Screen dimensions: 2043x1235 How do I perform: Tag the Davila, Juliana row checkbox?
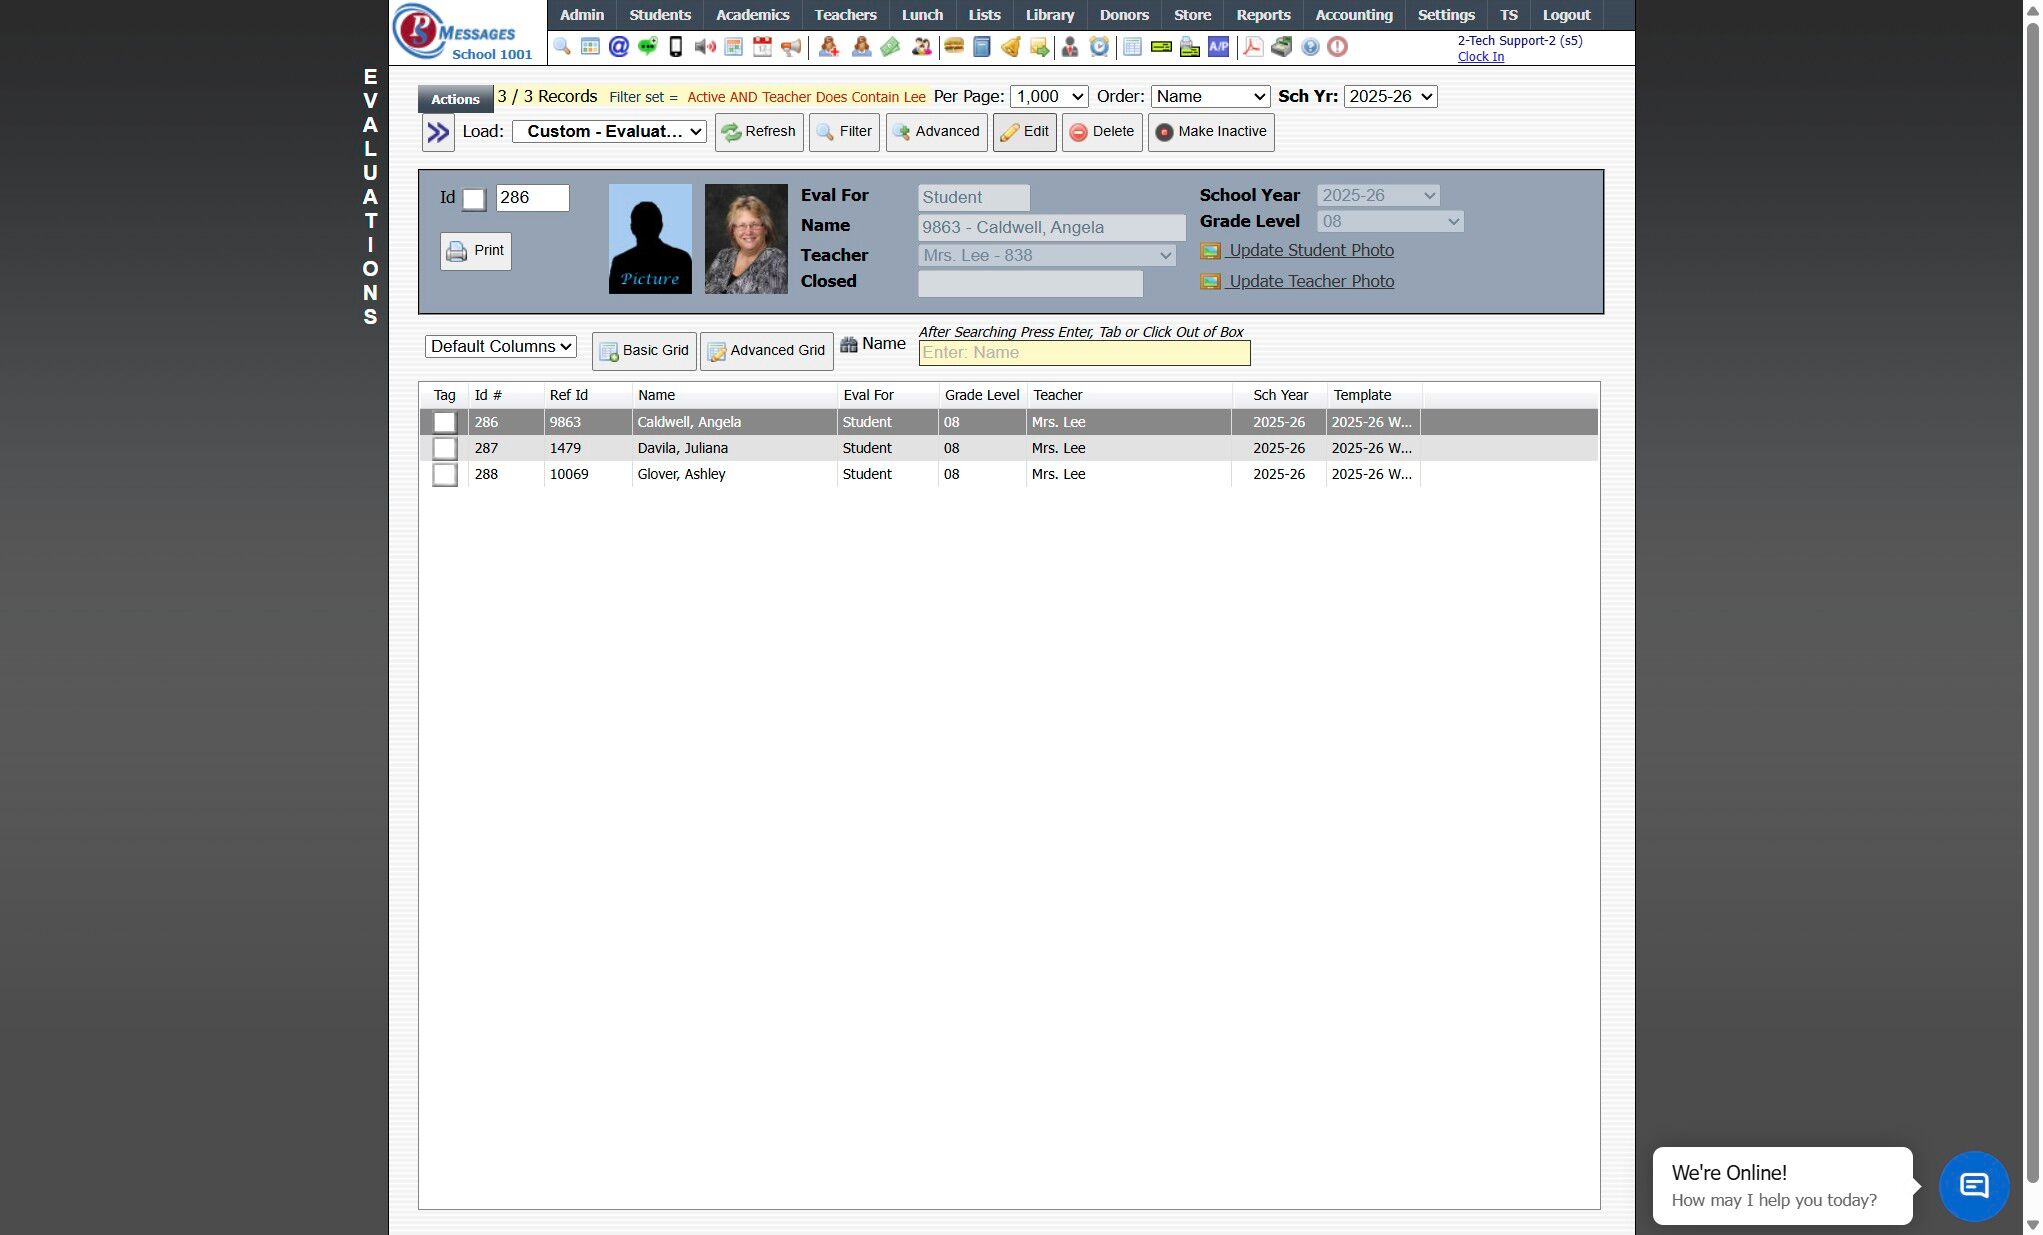(x=445, y=449)
